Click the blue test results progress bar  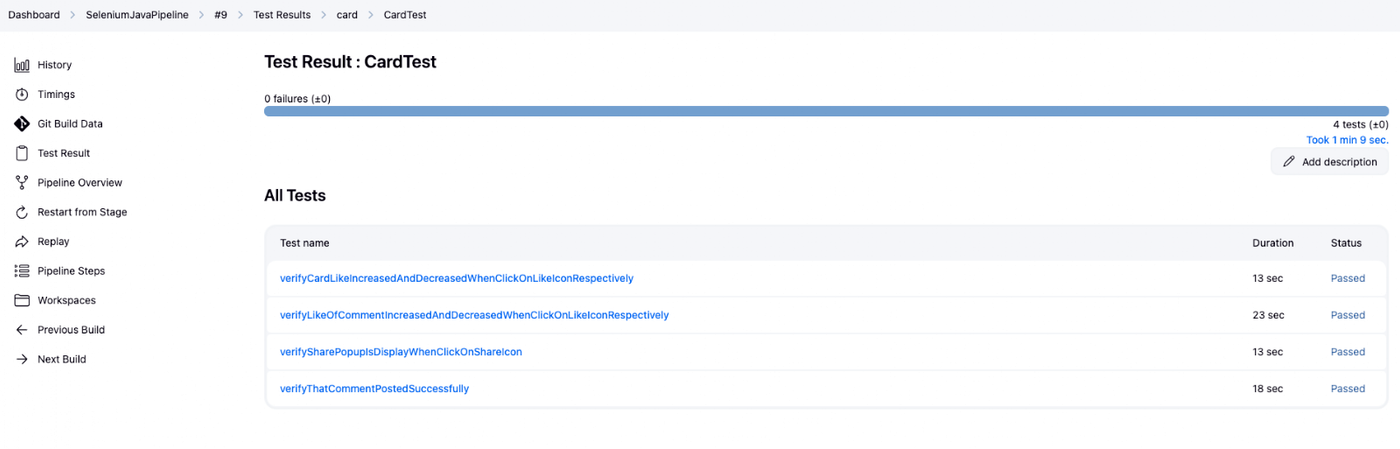pyautogui.click(x=826, y=111)
